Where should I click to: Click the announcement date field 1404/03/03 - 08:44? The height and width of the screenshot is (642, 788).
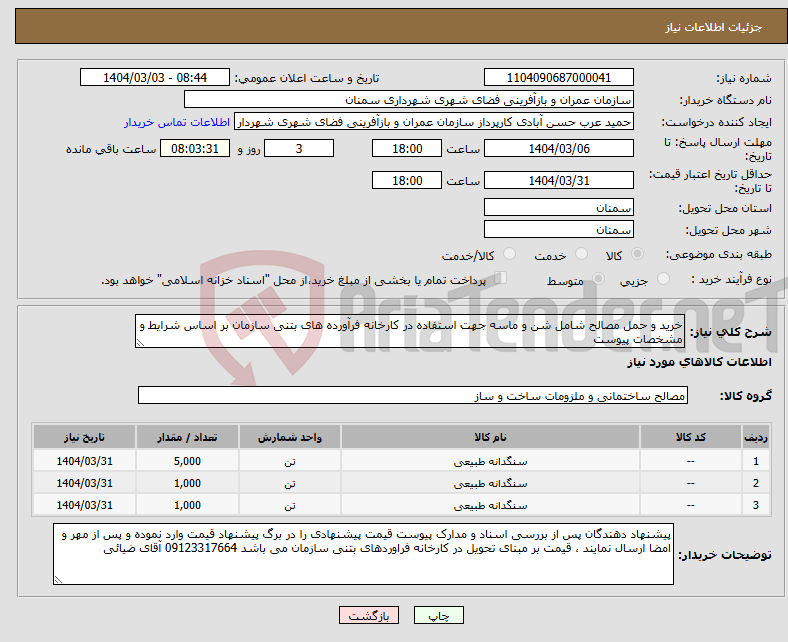coord(155,77)
